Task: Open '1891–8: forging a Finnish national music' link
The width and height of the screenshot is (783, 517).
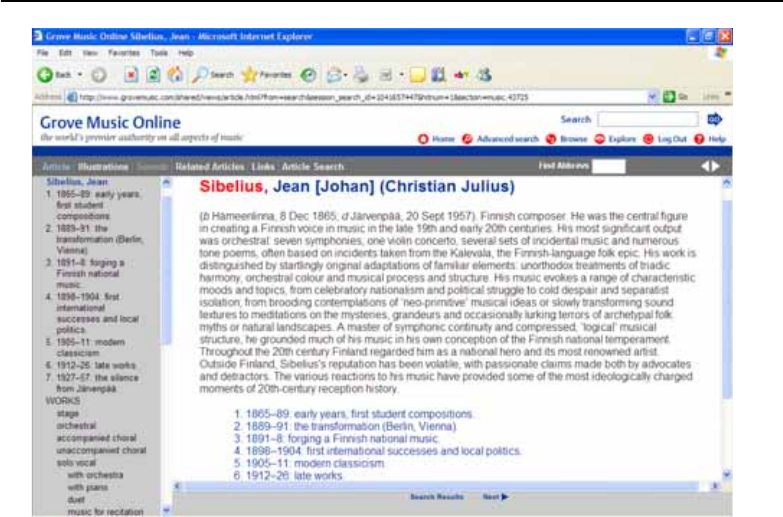Action: [x=342, y=439]
